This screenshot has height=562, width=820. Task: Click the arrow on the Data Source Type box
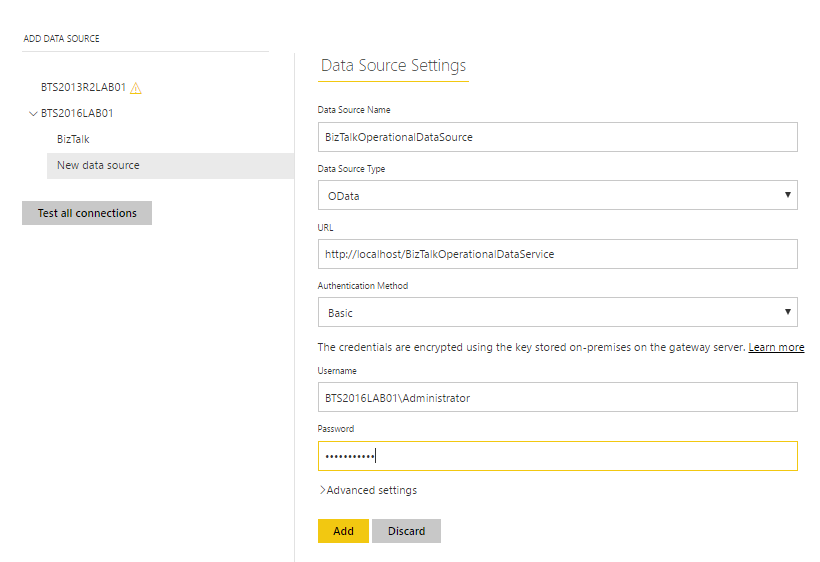[787, 195]
